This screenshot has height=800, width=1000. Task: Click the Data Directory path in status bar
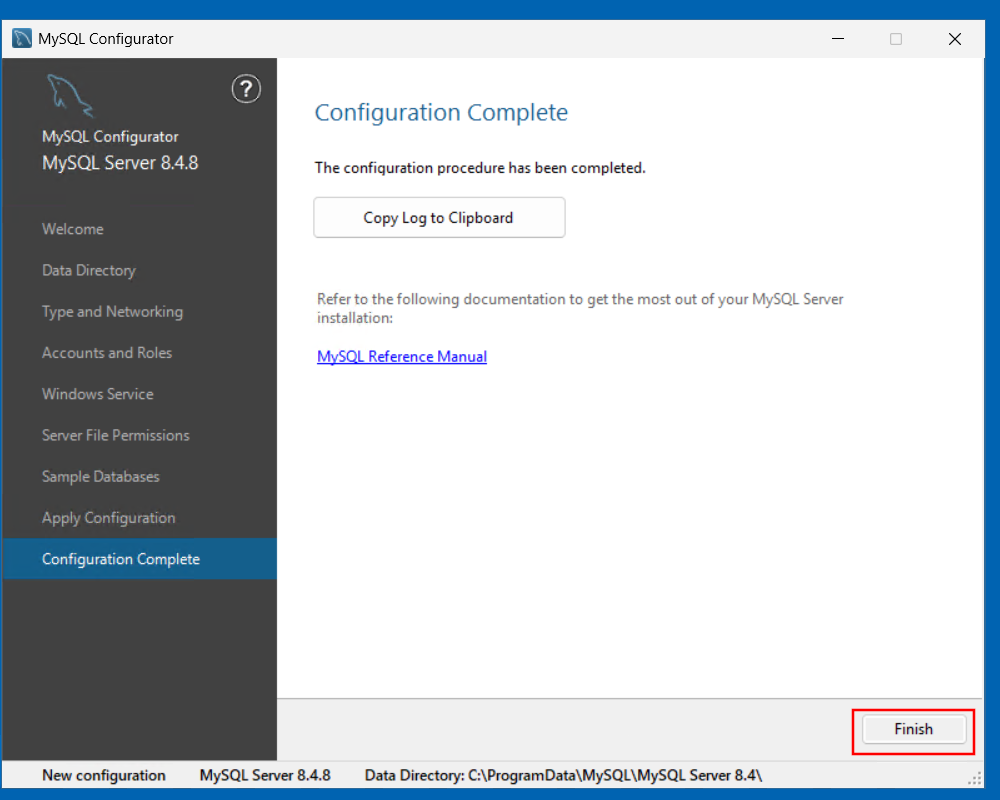click(563, 775)
